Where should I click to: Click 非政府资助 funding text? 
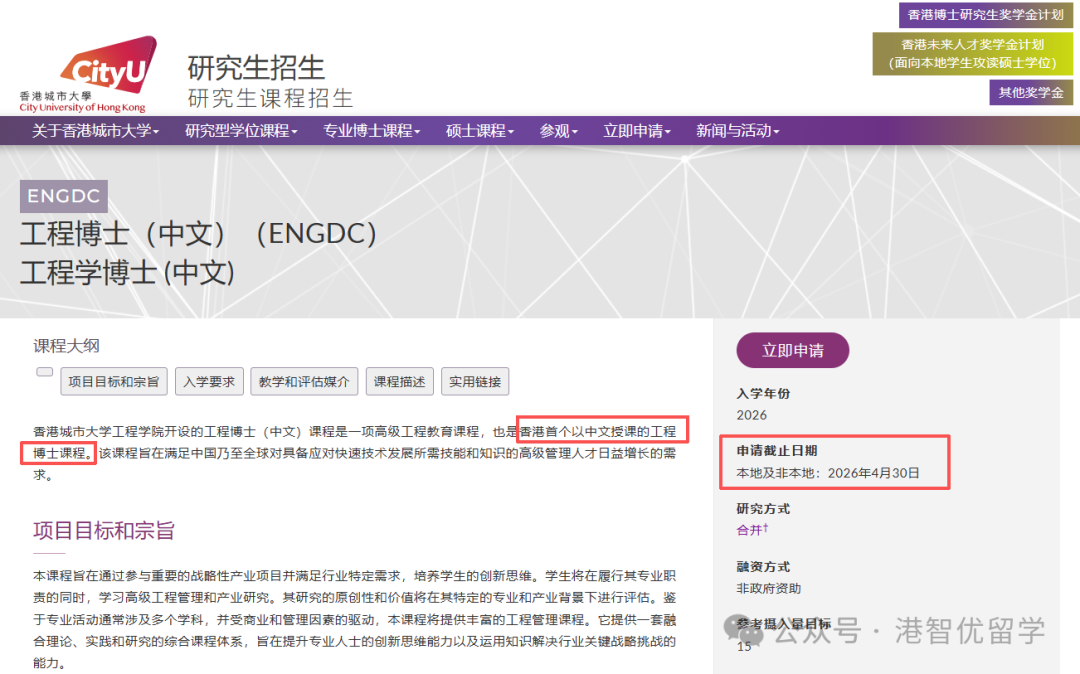[769, 589]
